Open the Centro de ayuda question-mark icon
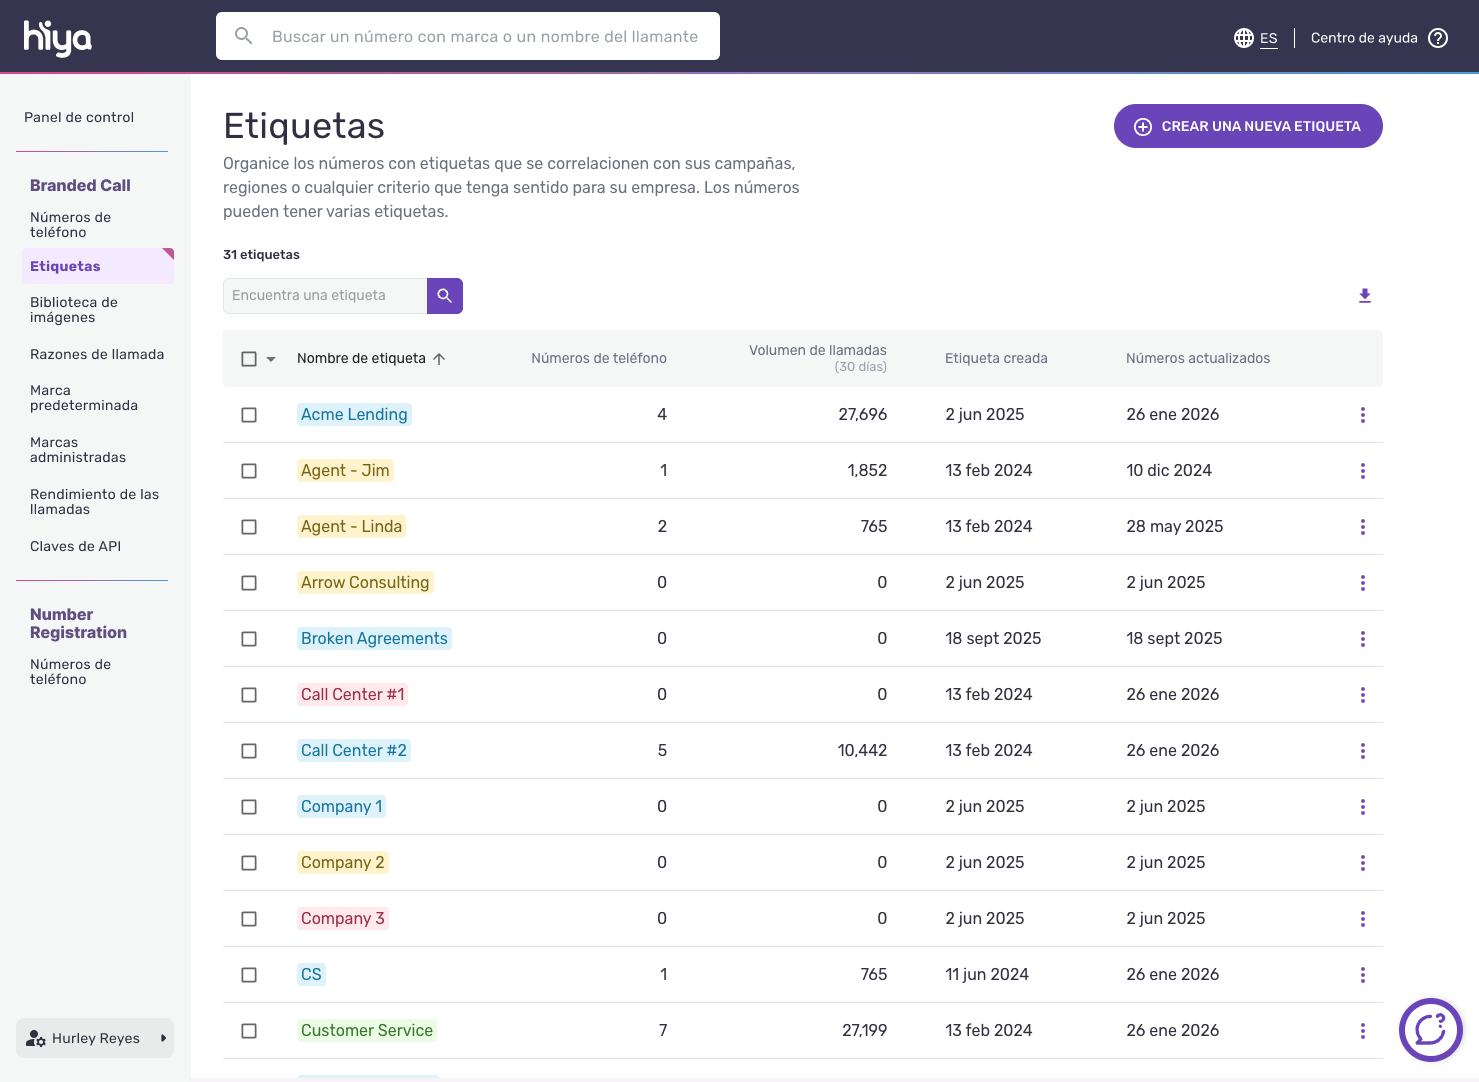This screenshot has width=1479, height=1082. [x=1438, y=38]
